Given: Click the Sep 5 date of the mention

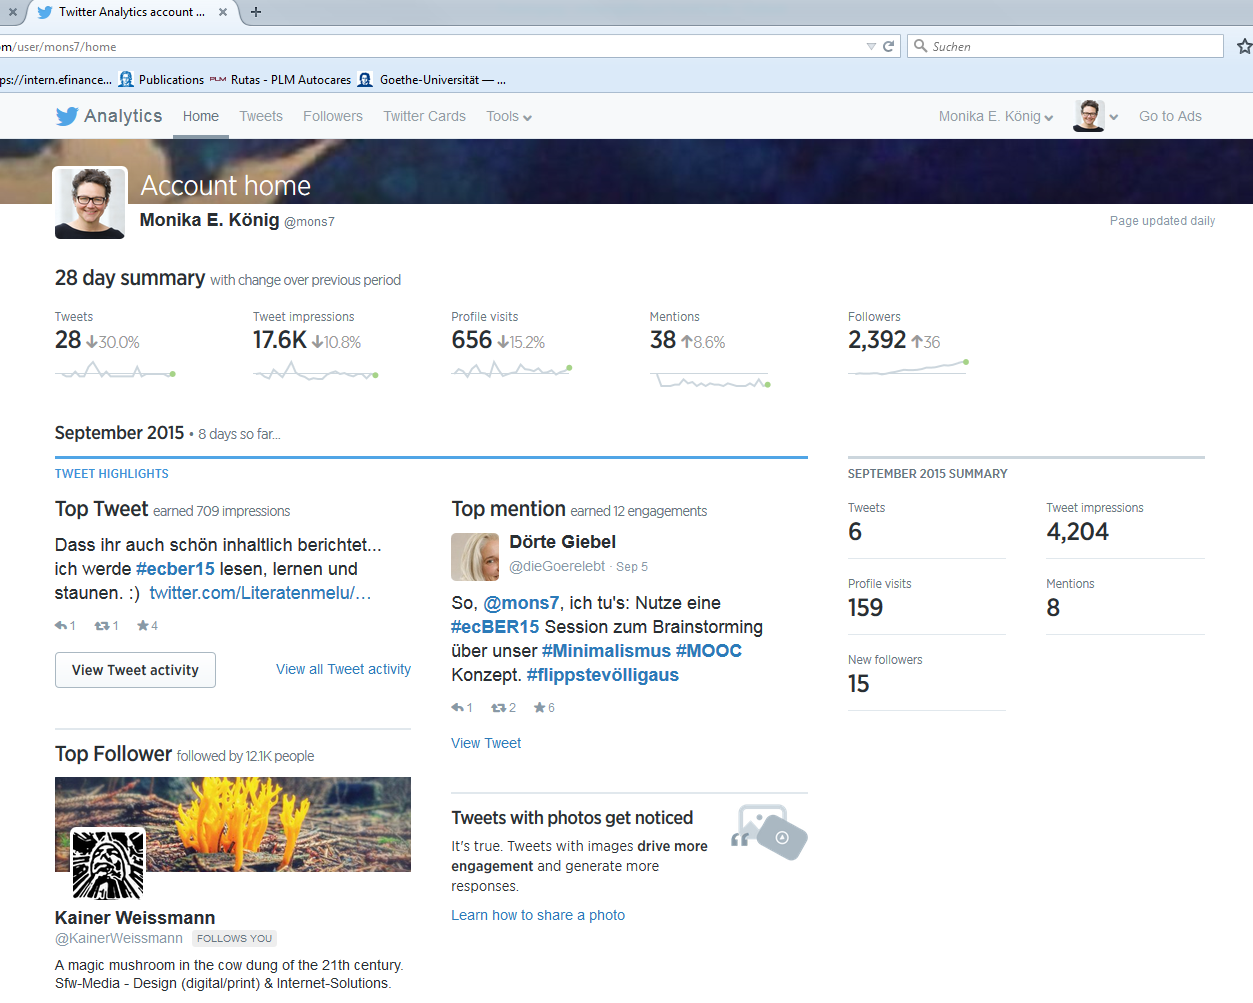Looking at the screenshot, I should [632, 567].
